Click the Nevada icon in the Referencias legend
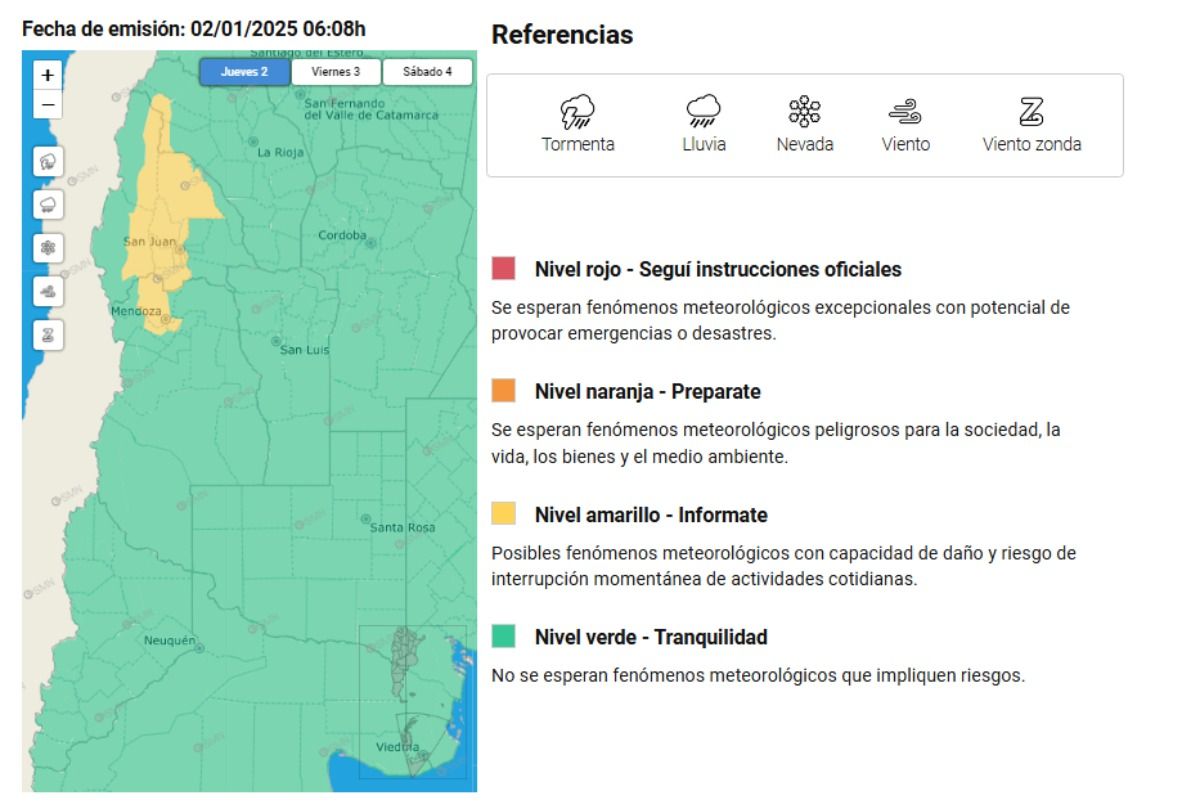The width and height of the screenshot is (1200, 802). point(806,112)
